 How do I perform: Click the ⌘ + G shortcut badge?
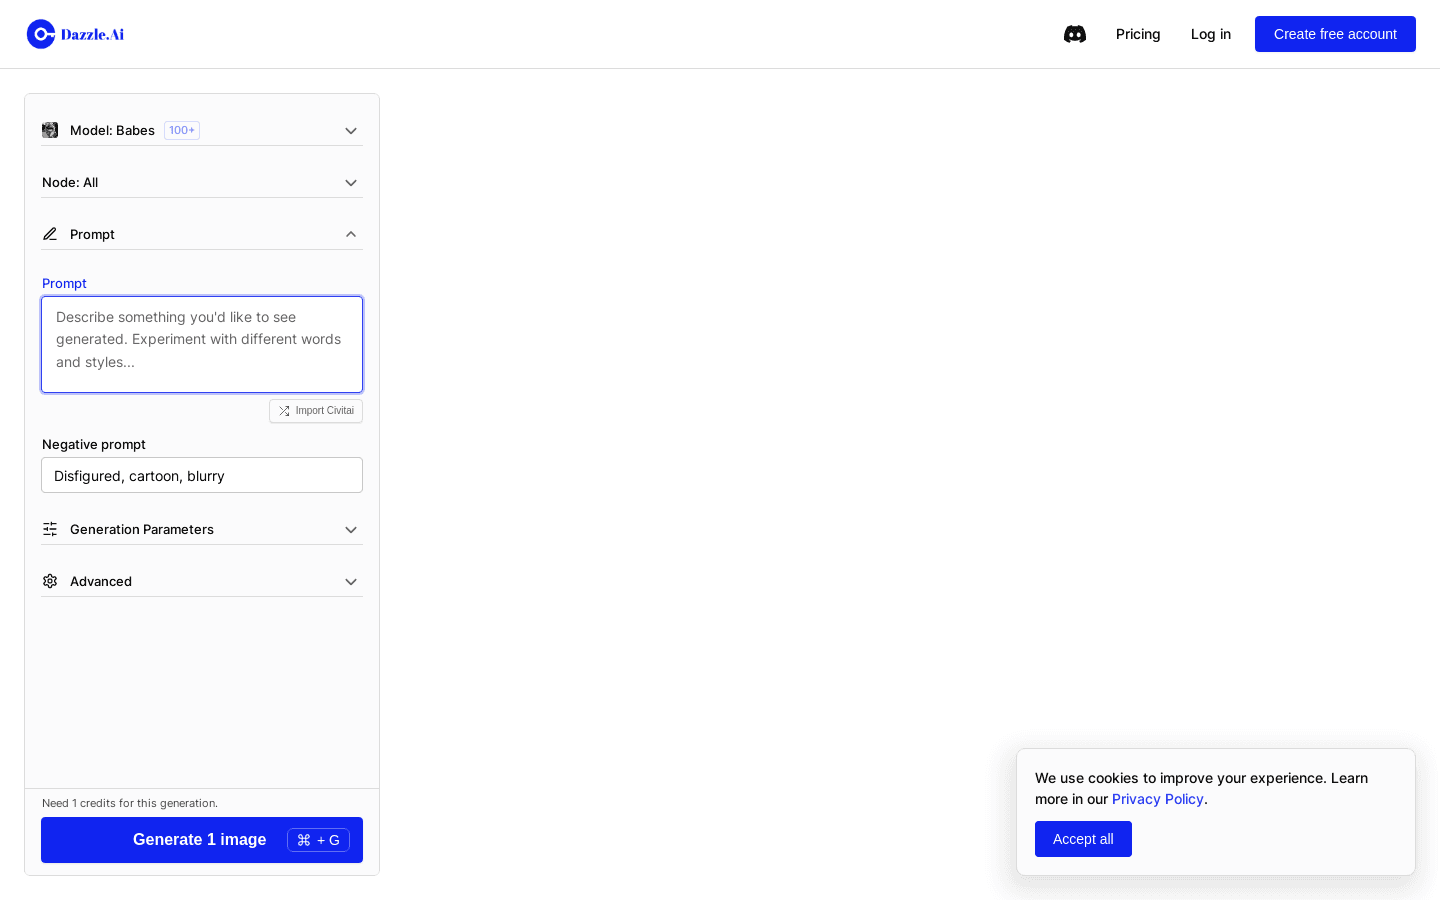tap(318, 840)
